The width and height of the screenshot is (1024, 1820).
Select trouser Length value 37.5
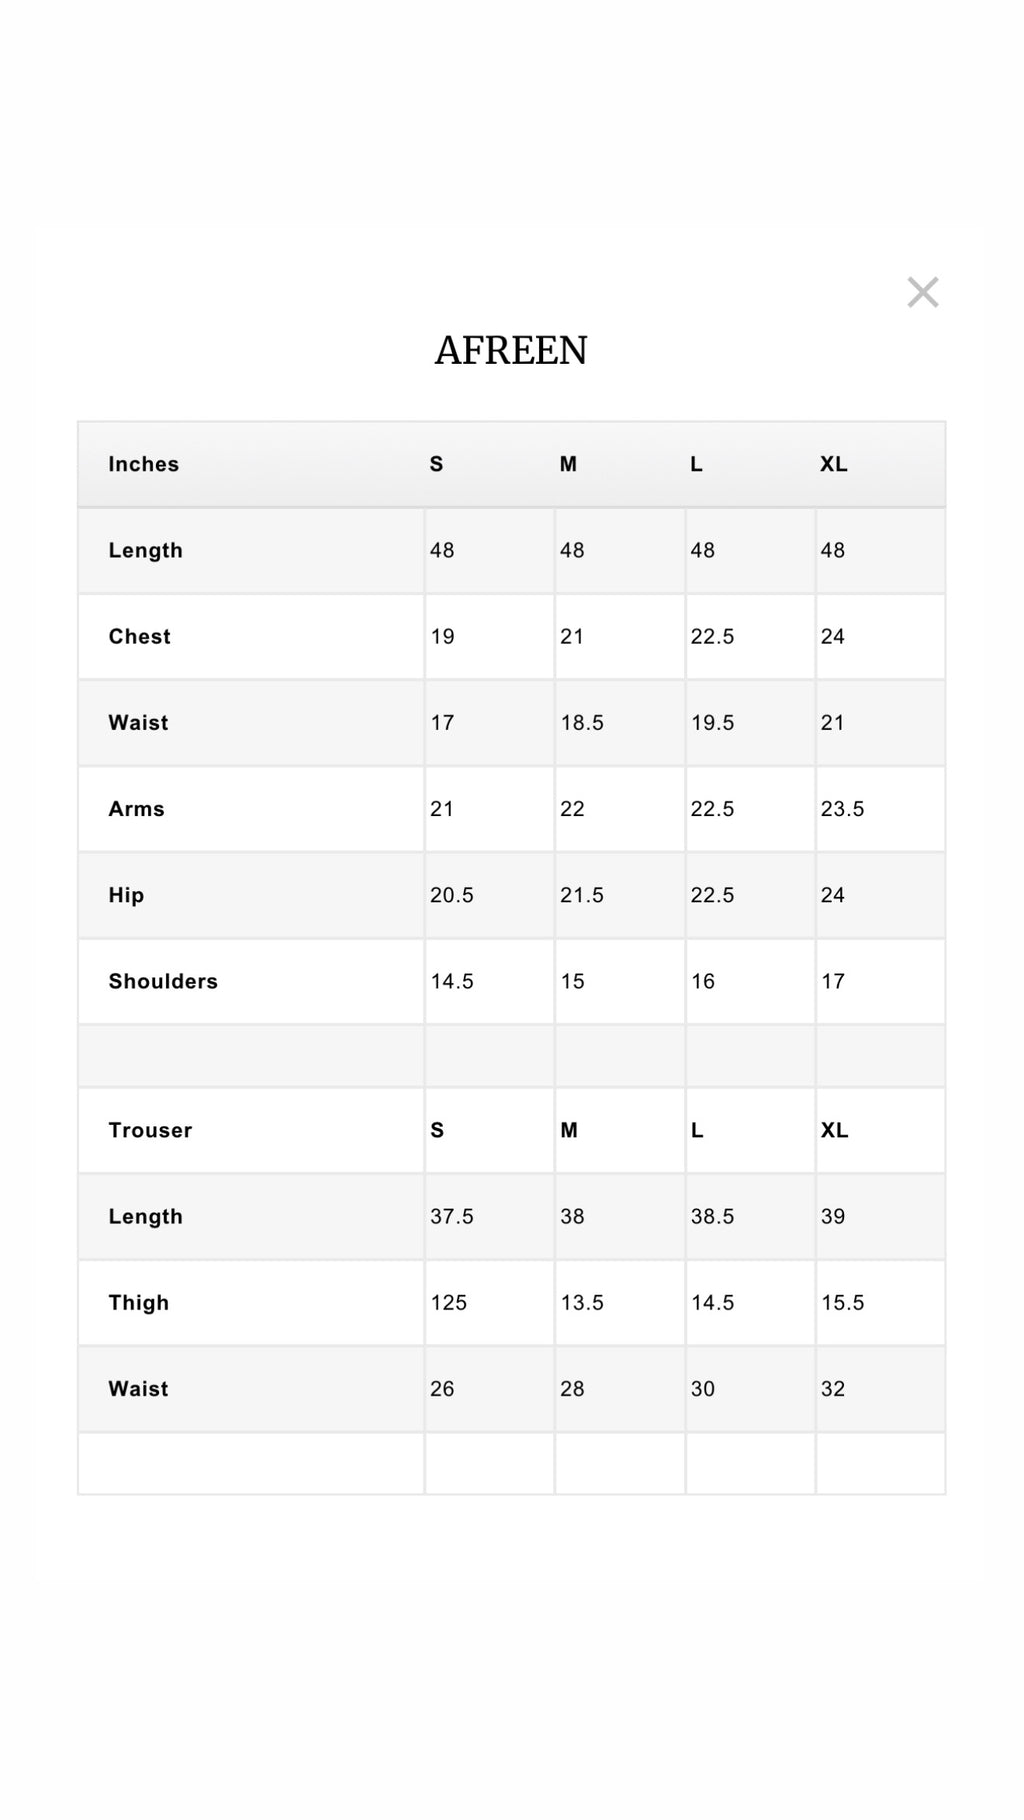point(452,1217)
